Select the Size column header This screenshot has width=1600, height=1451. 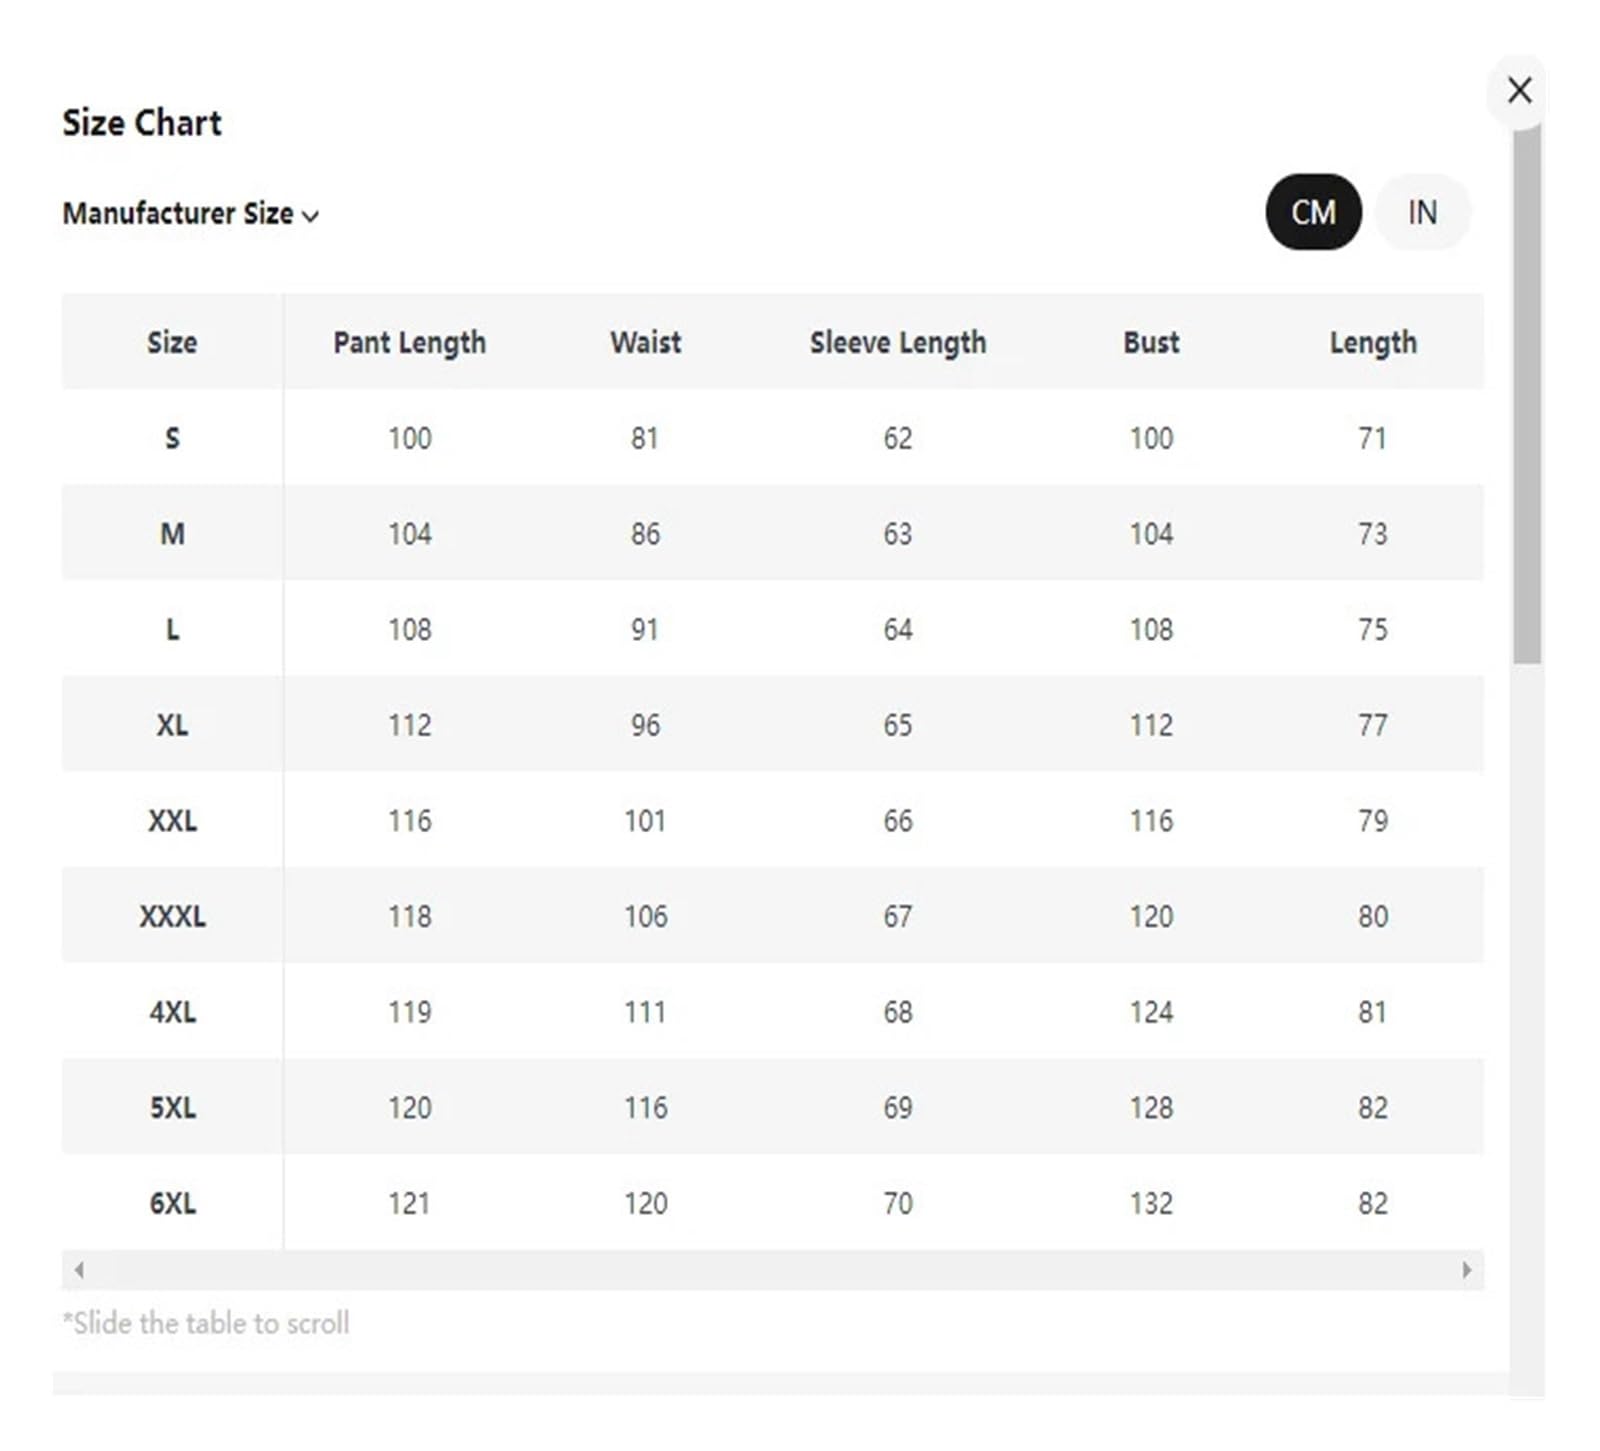pyautogui.click(x=172, y=342)
